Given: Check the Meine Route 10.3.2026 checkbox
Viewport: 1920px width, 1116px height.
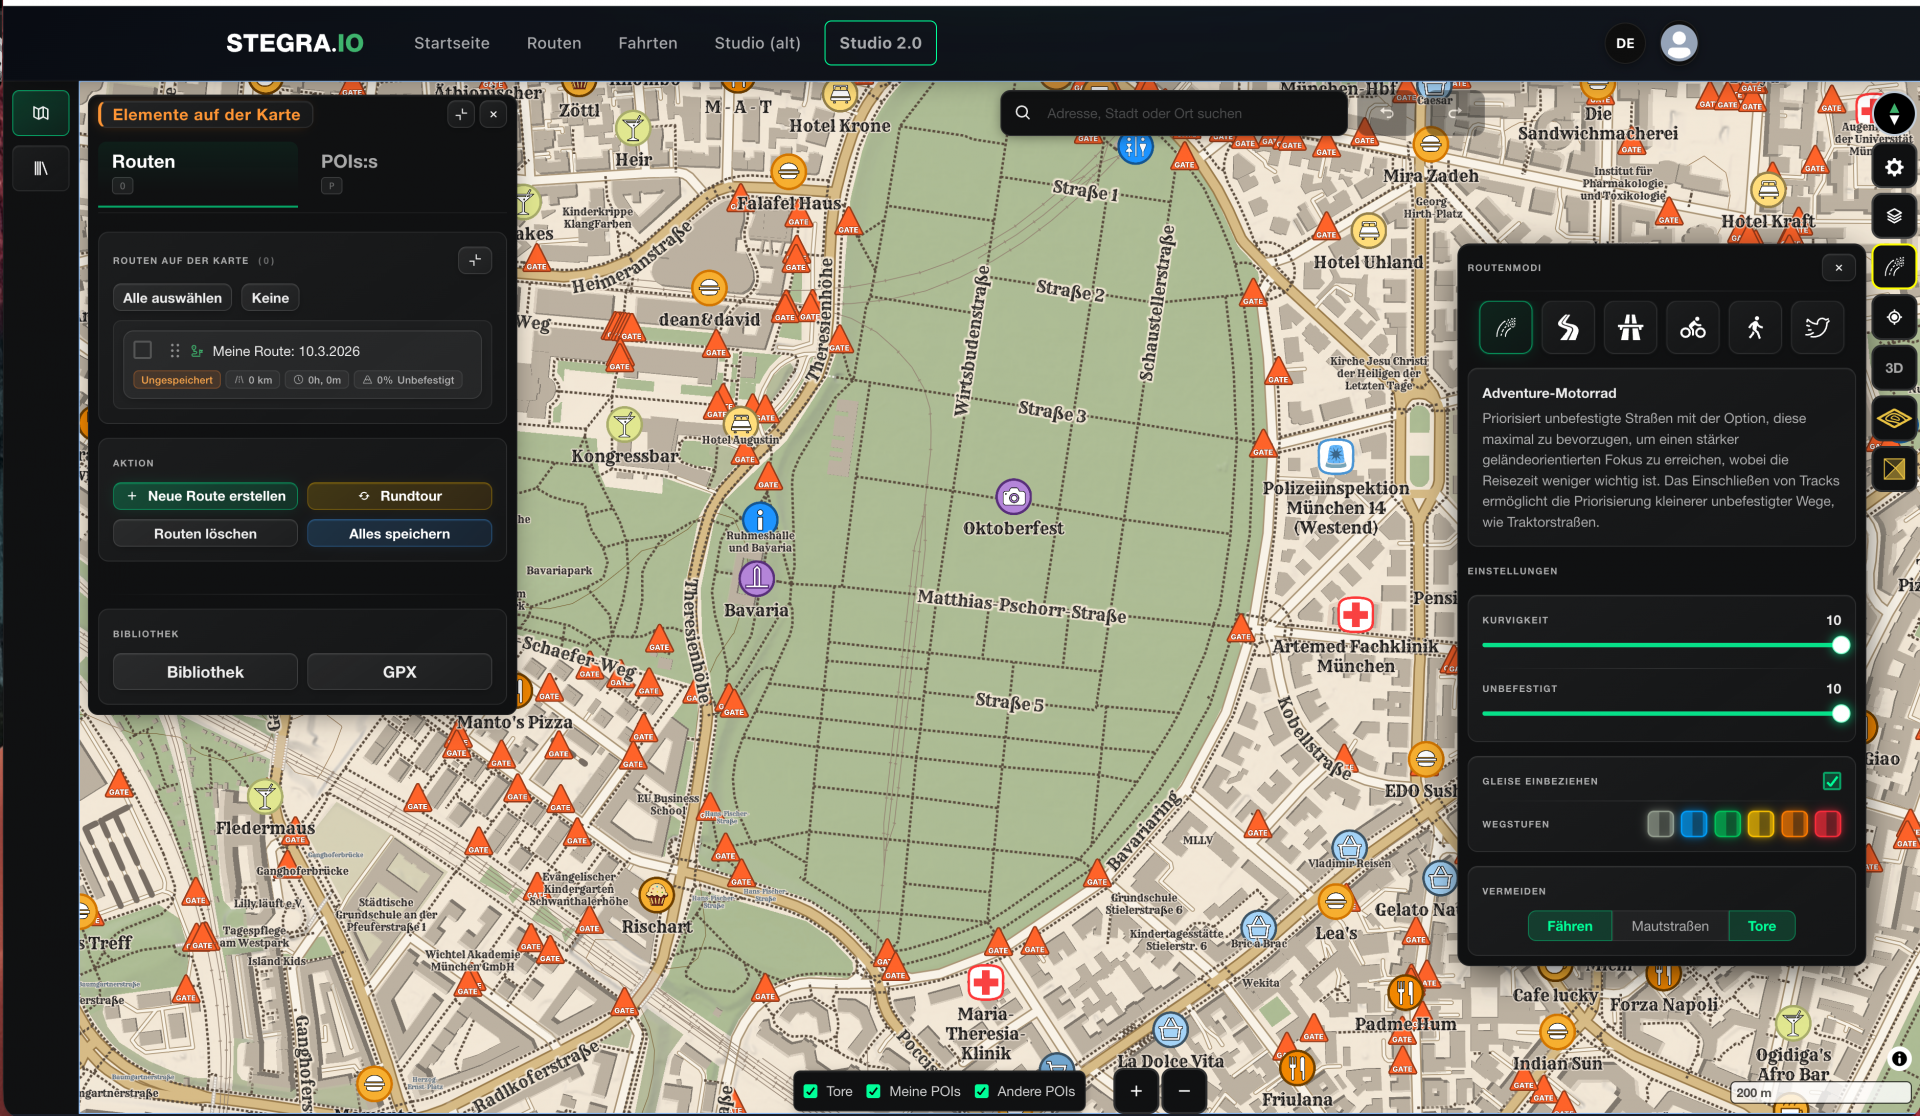Looking at the screenshot, I should (143, 350).
